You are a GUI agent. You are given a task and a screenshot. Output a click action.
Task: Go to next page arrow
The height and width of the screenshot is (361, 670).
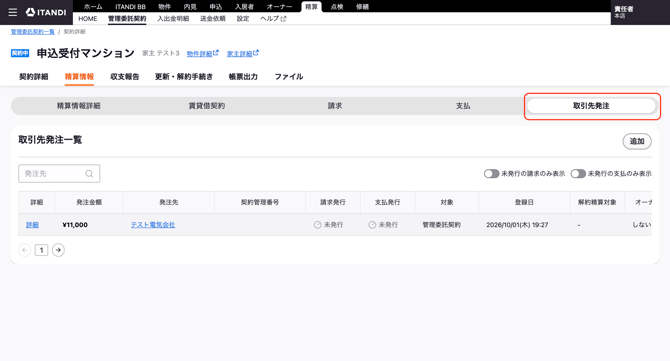(x=59, y=250)
